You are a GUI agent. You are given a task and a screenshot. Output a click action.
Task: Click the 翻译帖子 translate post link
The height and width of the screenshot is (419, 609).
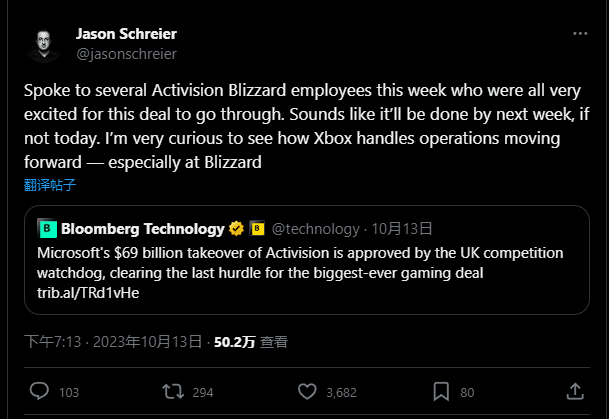(x=51, y=184)
